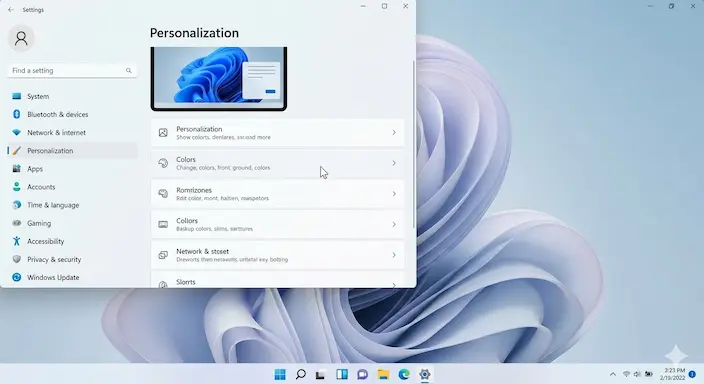Open Accounts in the sidebar
Viewport: 704px width, 384px height.
pos(72,187)
